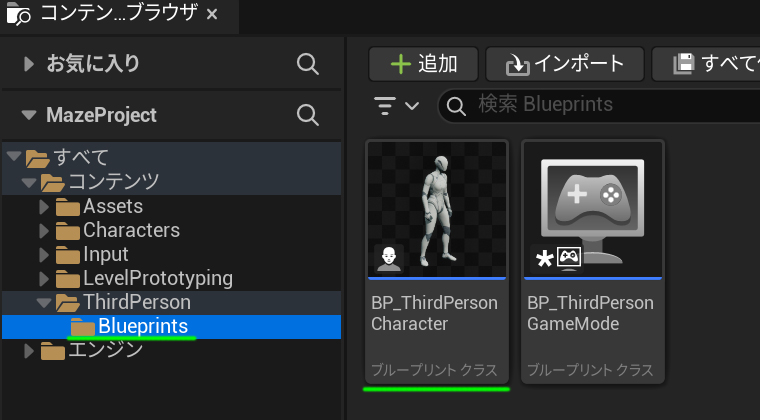Collapse the コンテンツ folder arrow
Viewport: 760px width, 420px height.
(29, 182)
